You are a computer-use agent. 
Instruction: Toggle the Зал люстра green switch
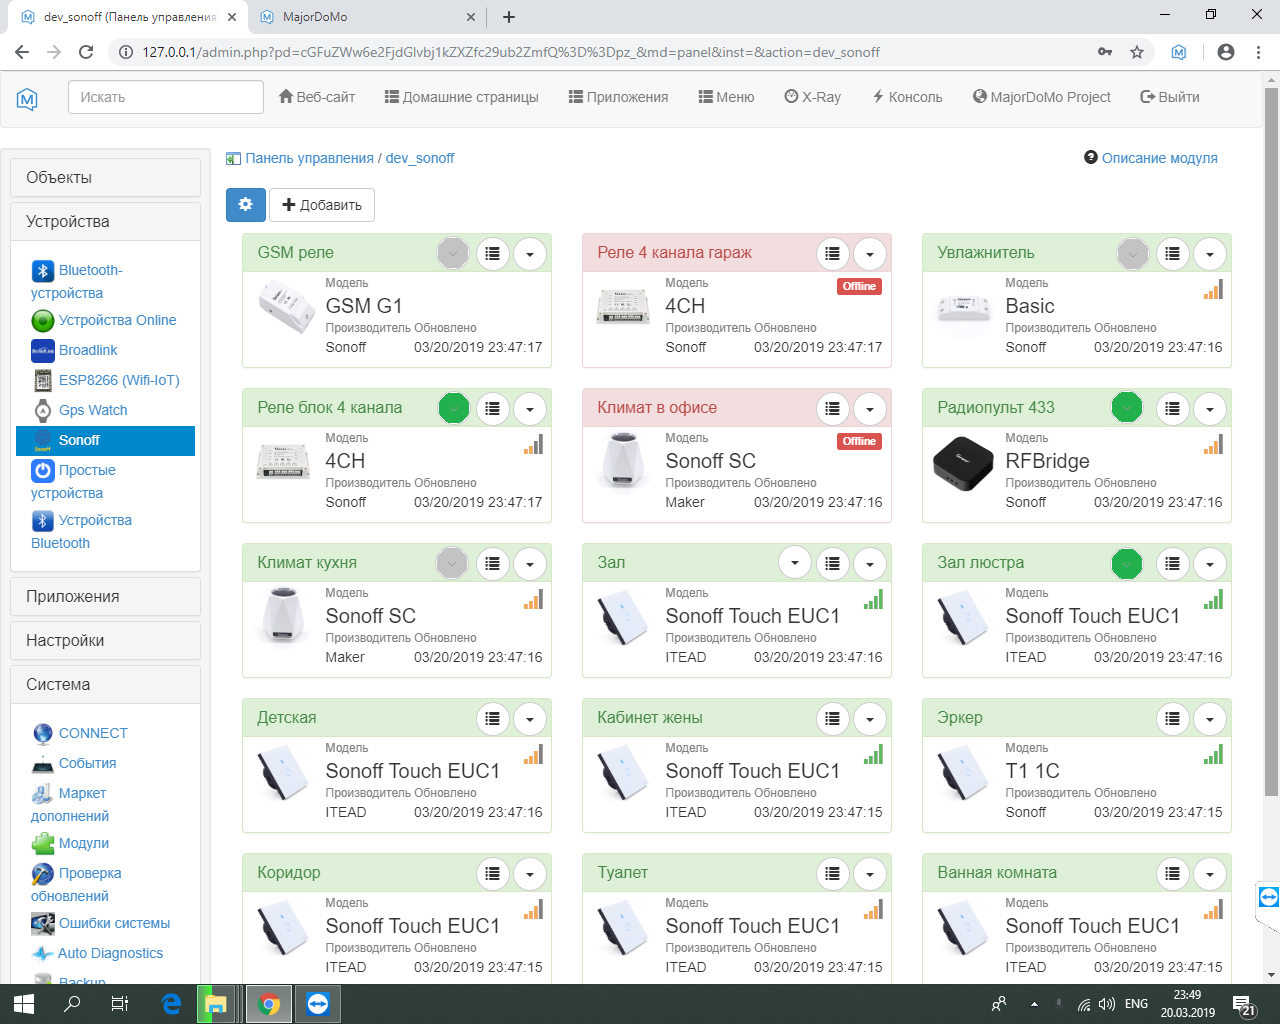tap(1127, 564)
